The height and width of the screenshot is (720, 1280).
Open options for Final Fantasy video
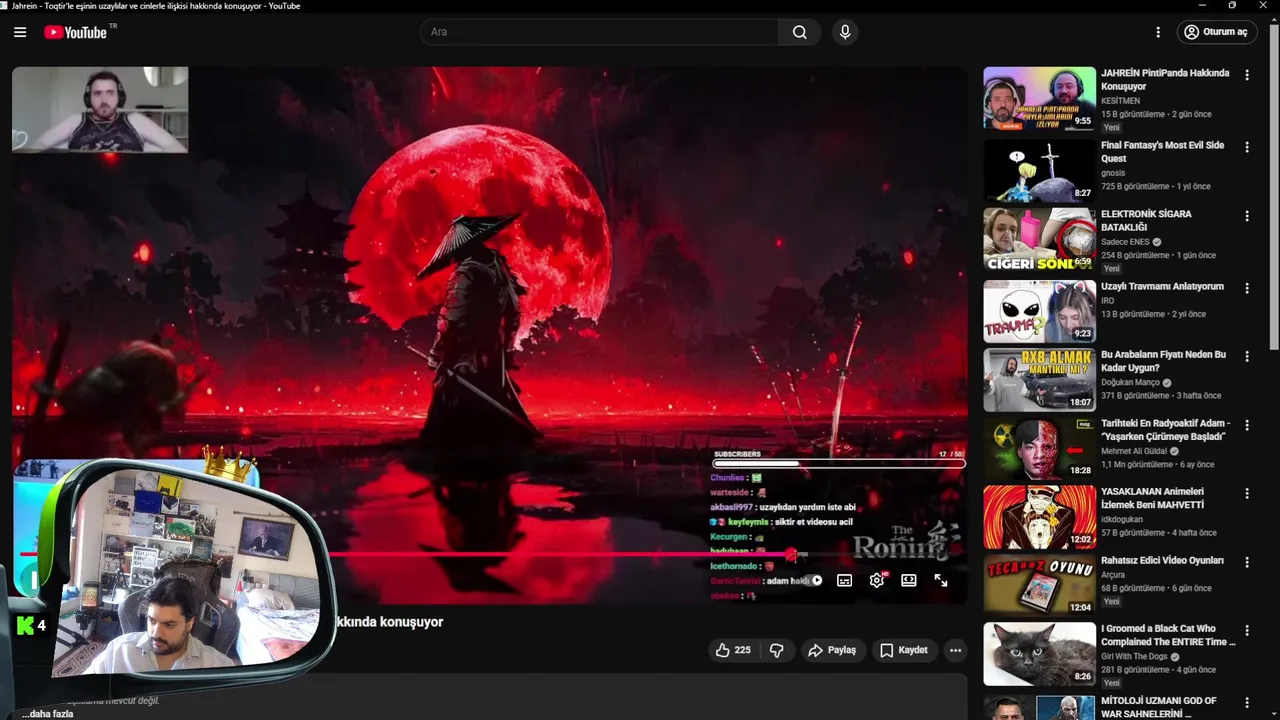pyautogui.click(x=1247, y=147)
